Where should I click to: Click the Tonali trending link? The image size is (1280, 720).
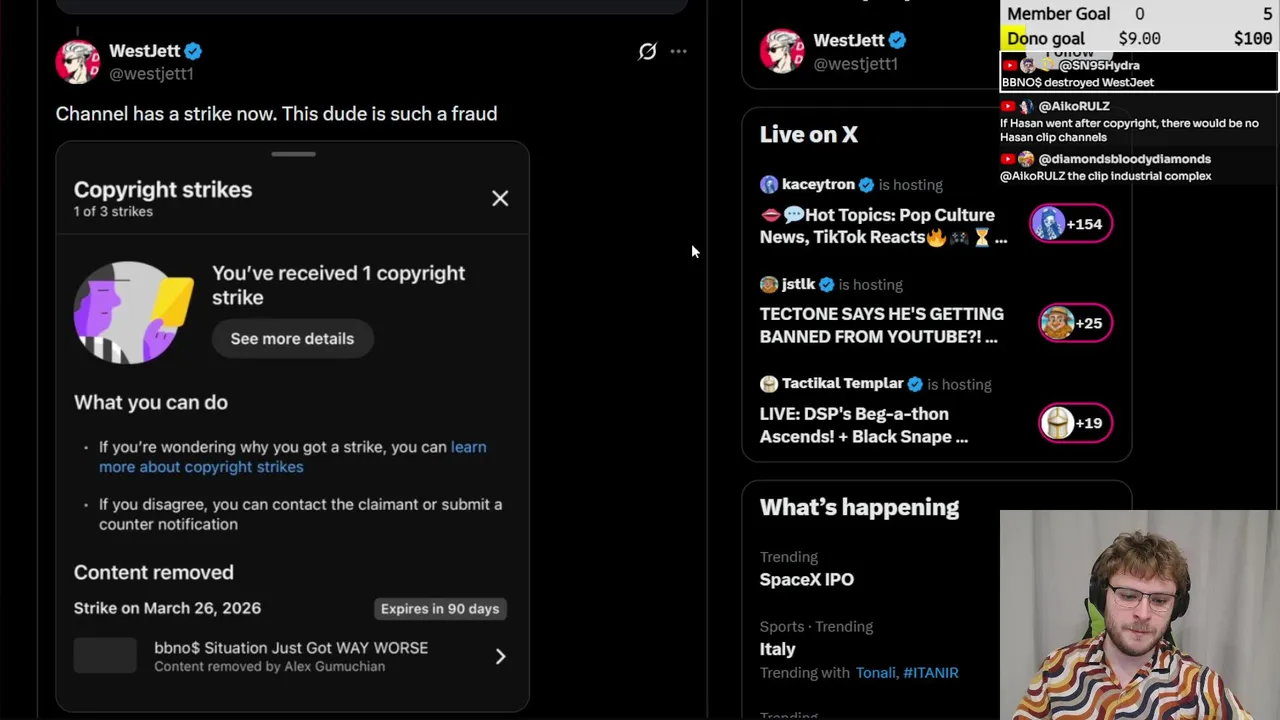tap(875, 673)
